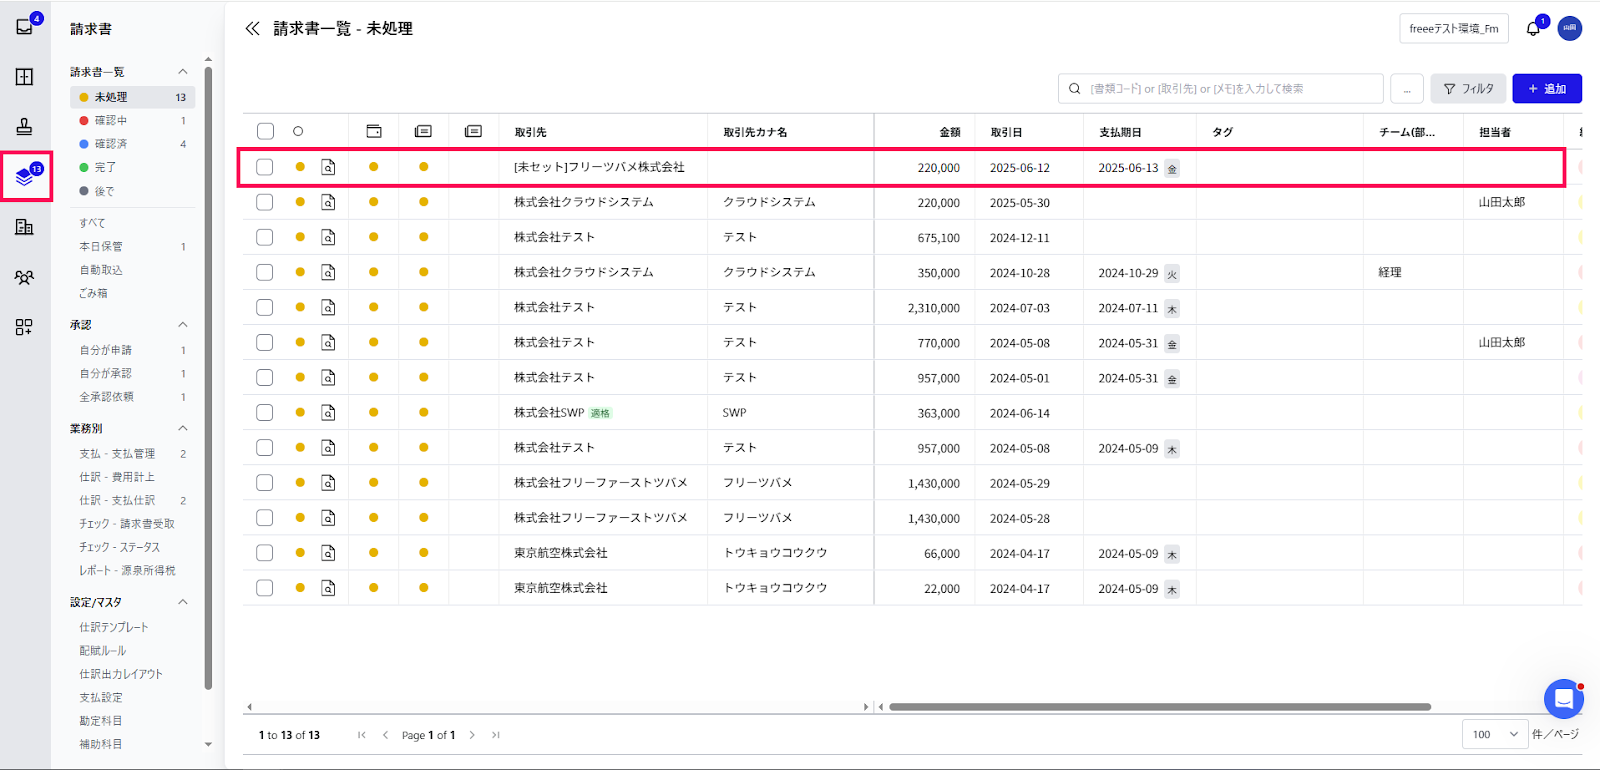Go to last page arrow

pos(495,735)
